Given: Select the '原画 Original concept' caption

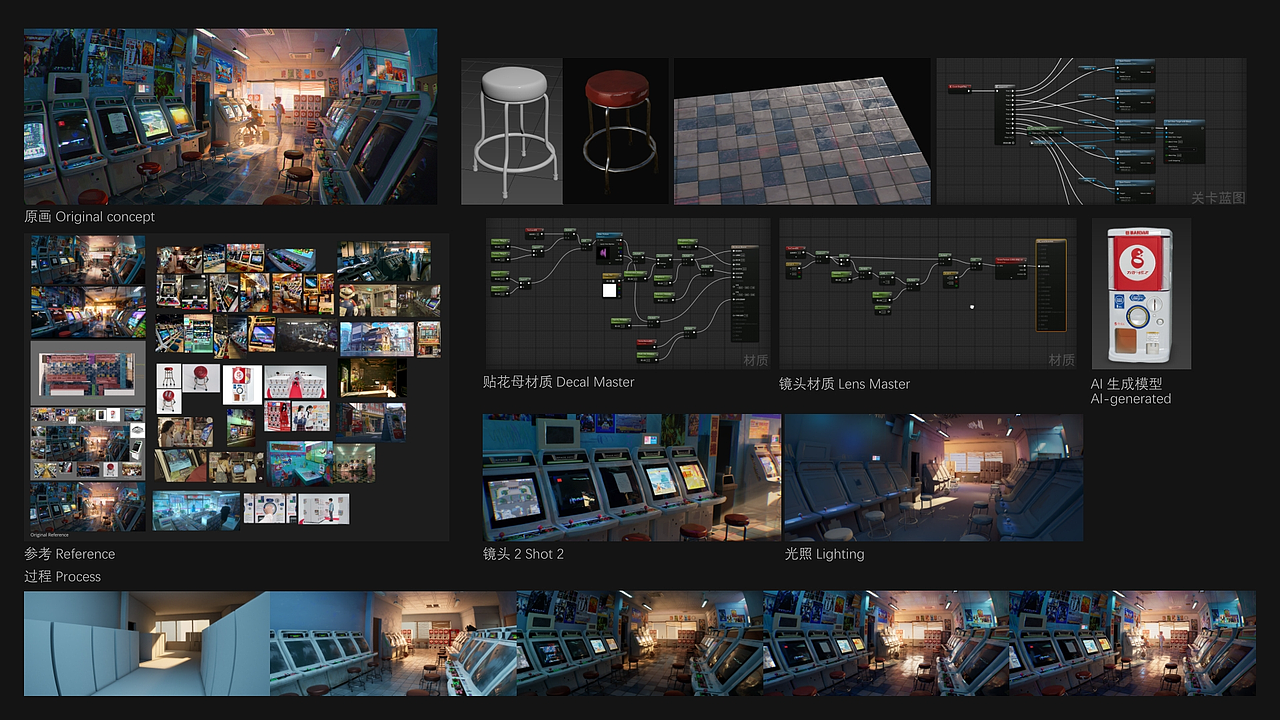Looking at the screenshot, I should coord(89,216).
